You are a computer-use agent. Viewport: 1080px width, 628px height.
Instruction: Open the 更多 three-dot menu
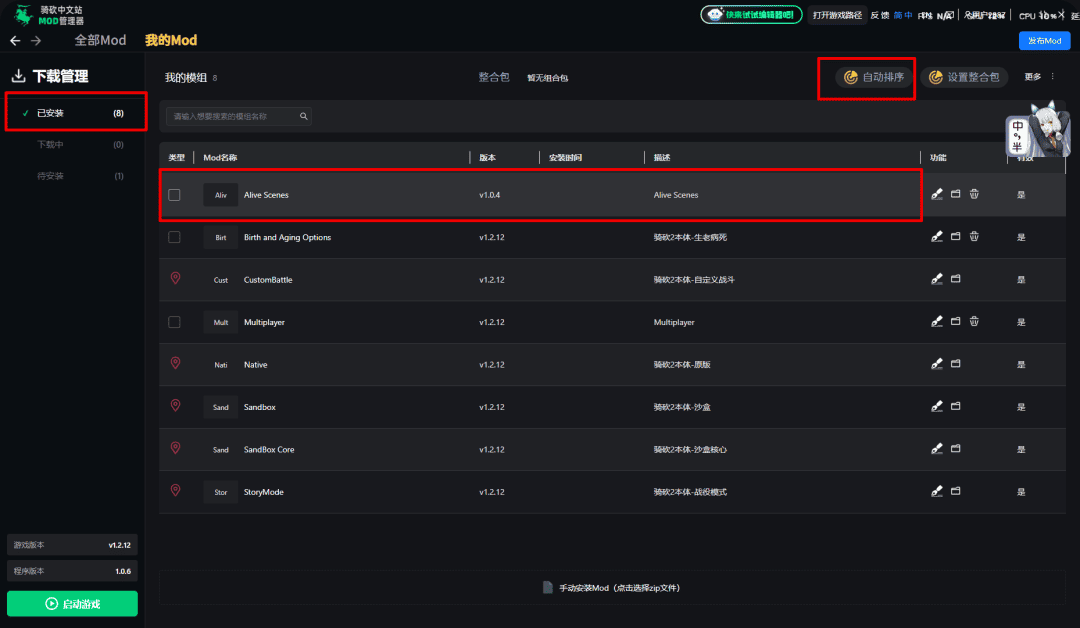point(1052,77)
